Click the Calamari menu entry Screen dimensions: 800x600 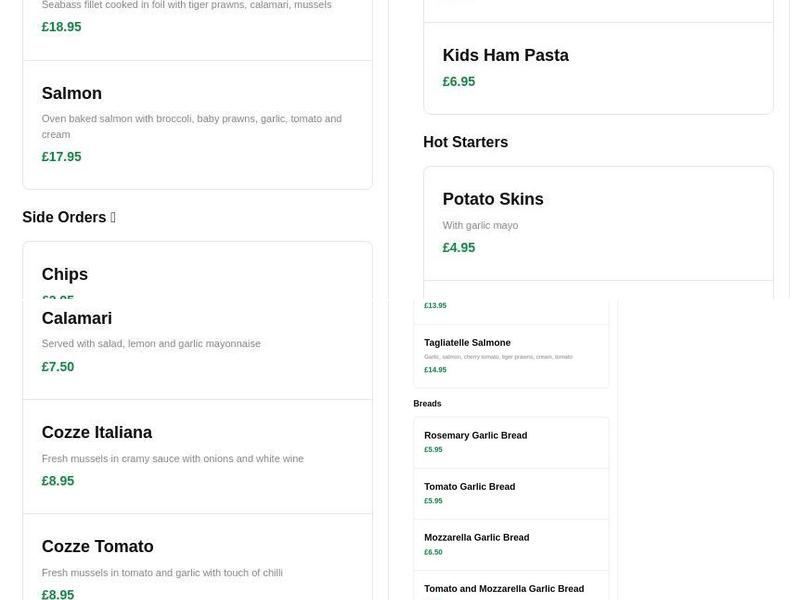[197, 340]
